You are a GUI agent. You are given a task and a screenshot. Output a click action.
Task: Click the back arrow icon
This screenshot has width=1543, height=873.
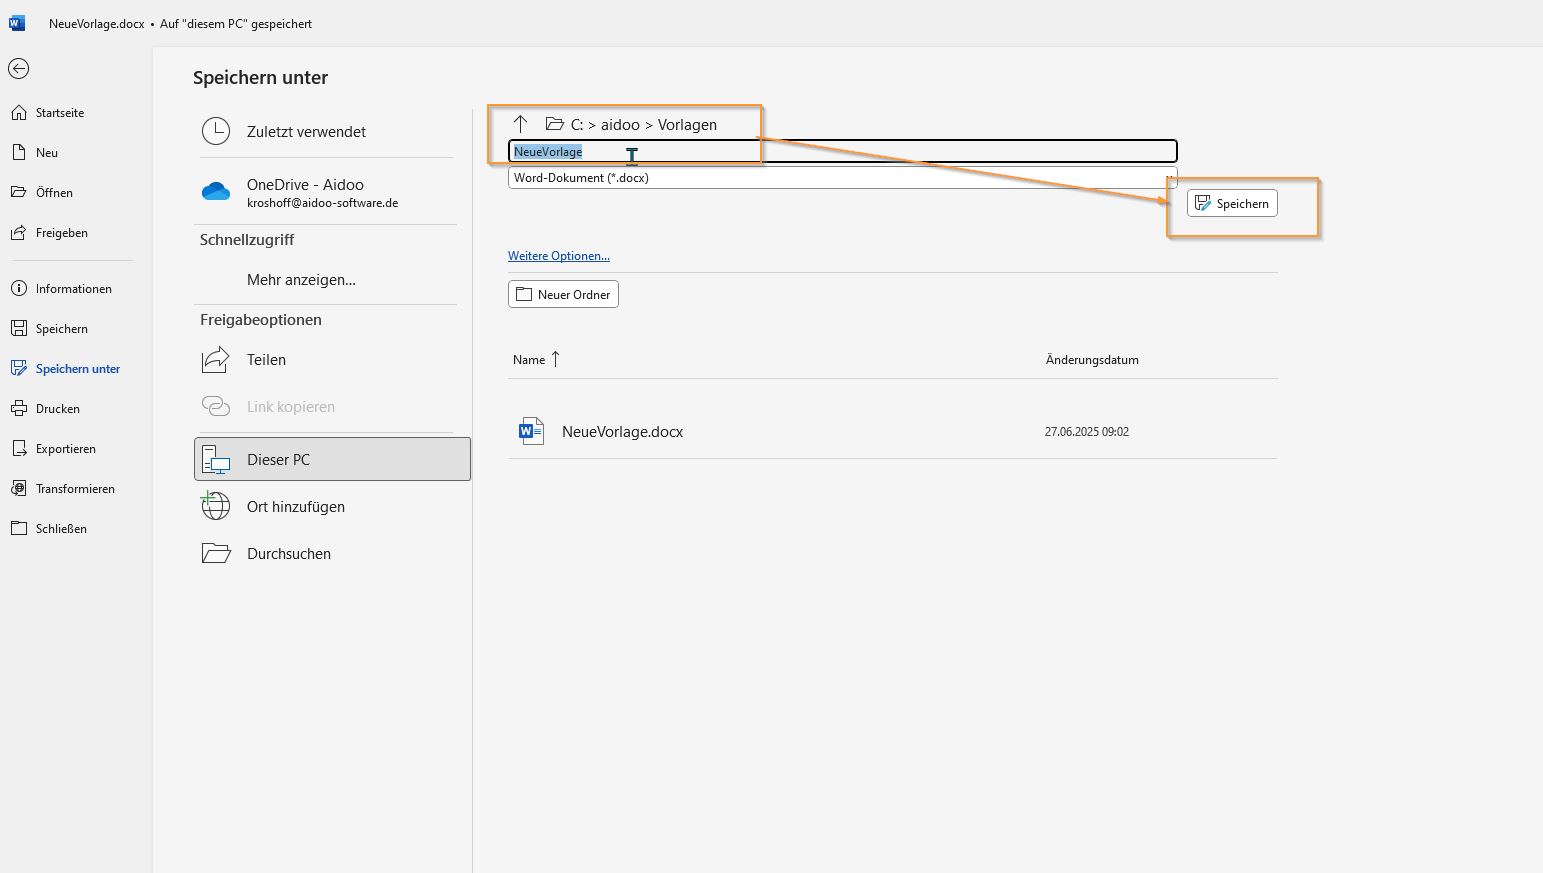(18, 68)
